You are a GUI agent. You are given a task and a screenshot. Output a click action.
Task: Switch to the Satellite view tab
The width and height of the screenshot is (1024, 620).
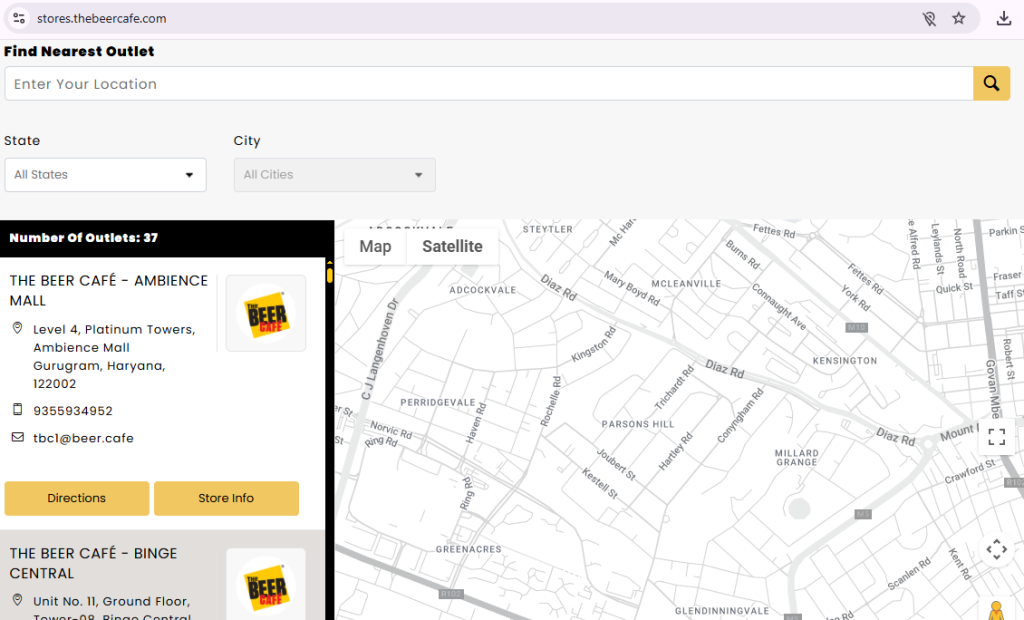(x=453, y=246)
